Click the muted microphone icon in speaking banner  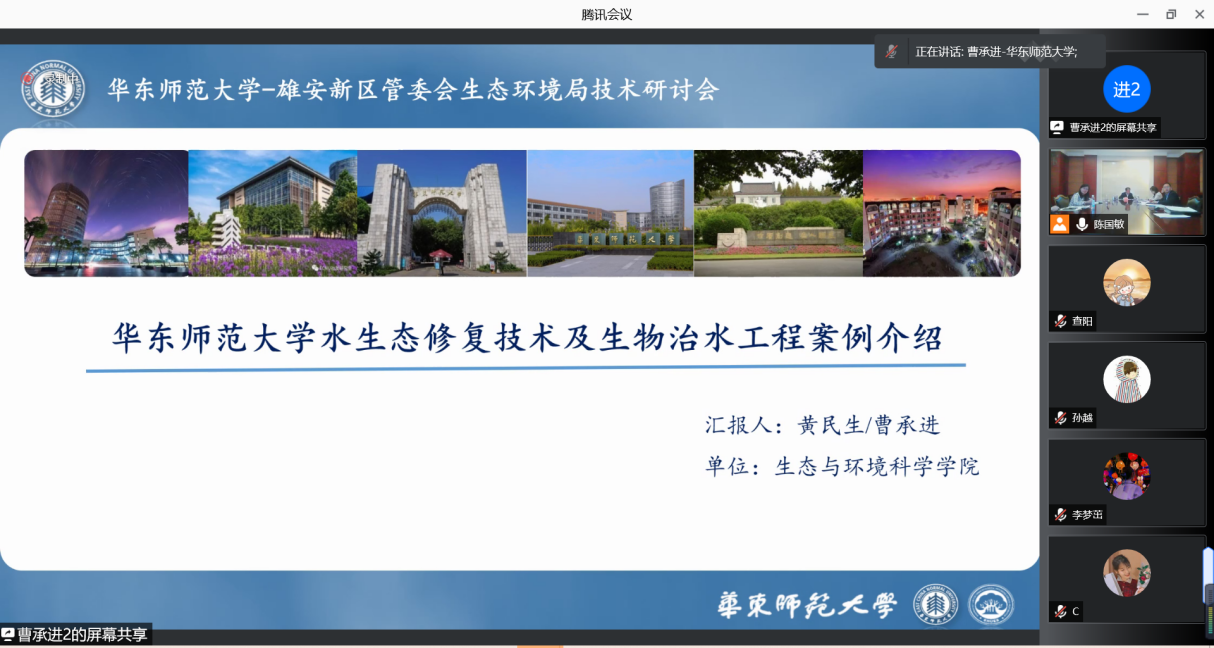[x=890, y=52]
